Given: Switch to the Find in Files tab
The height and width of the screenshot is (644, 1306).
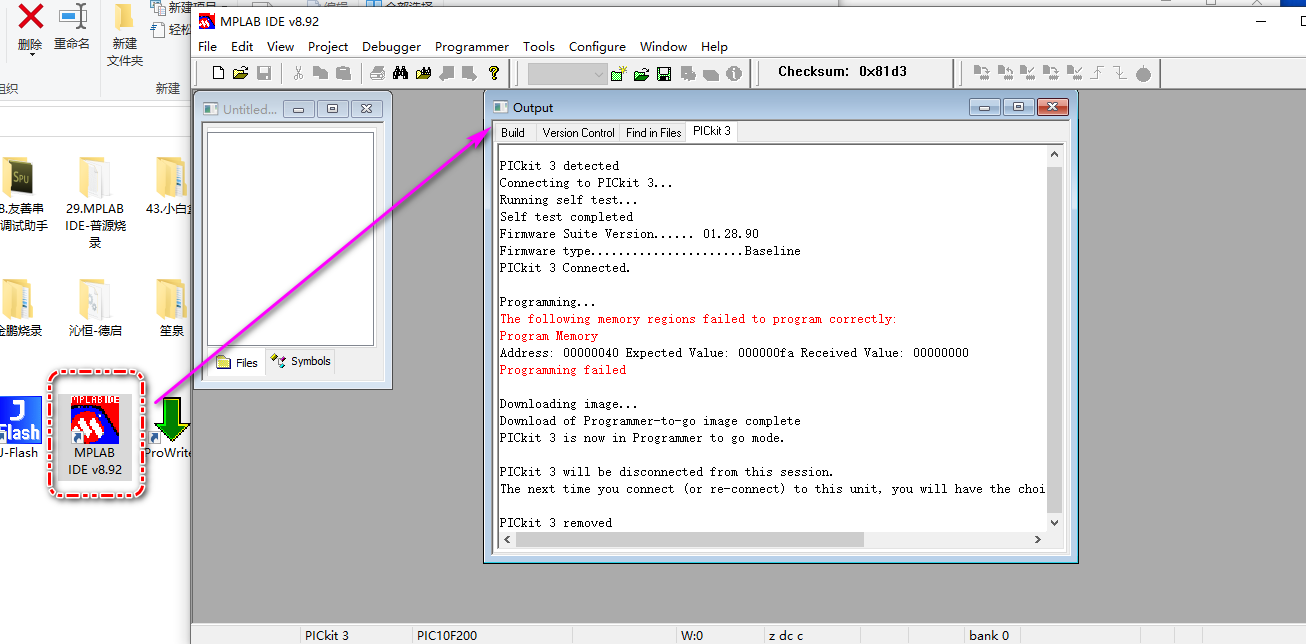Looking at the screenshot, I should click(x=653, y=132).
